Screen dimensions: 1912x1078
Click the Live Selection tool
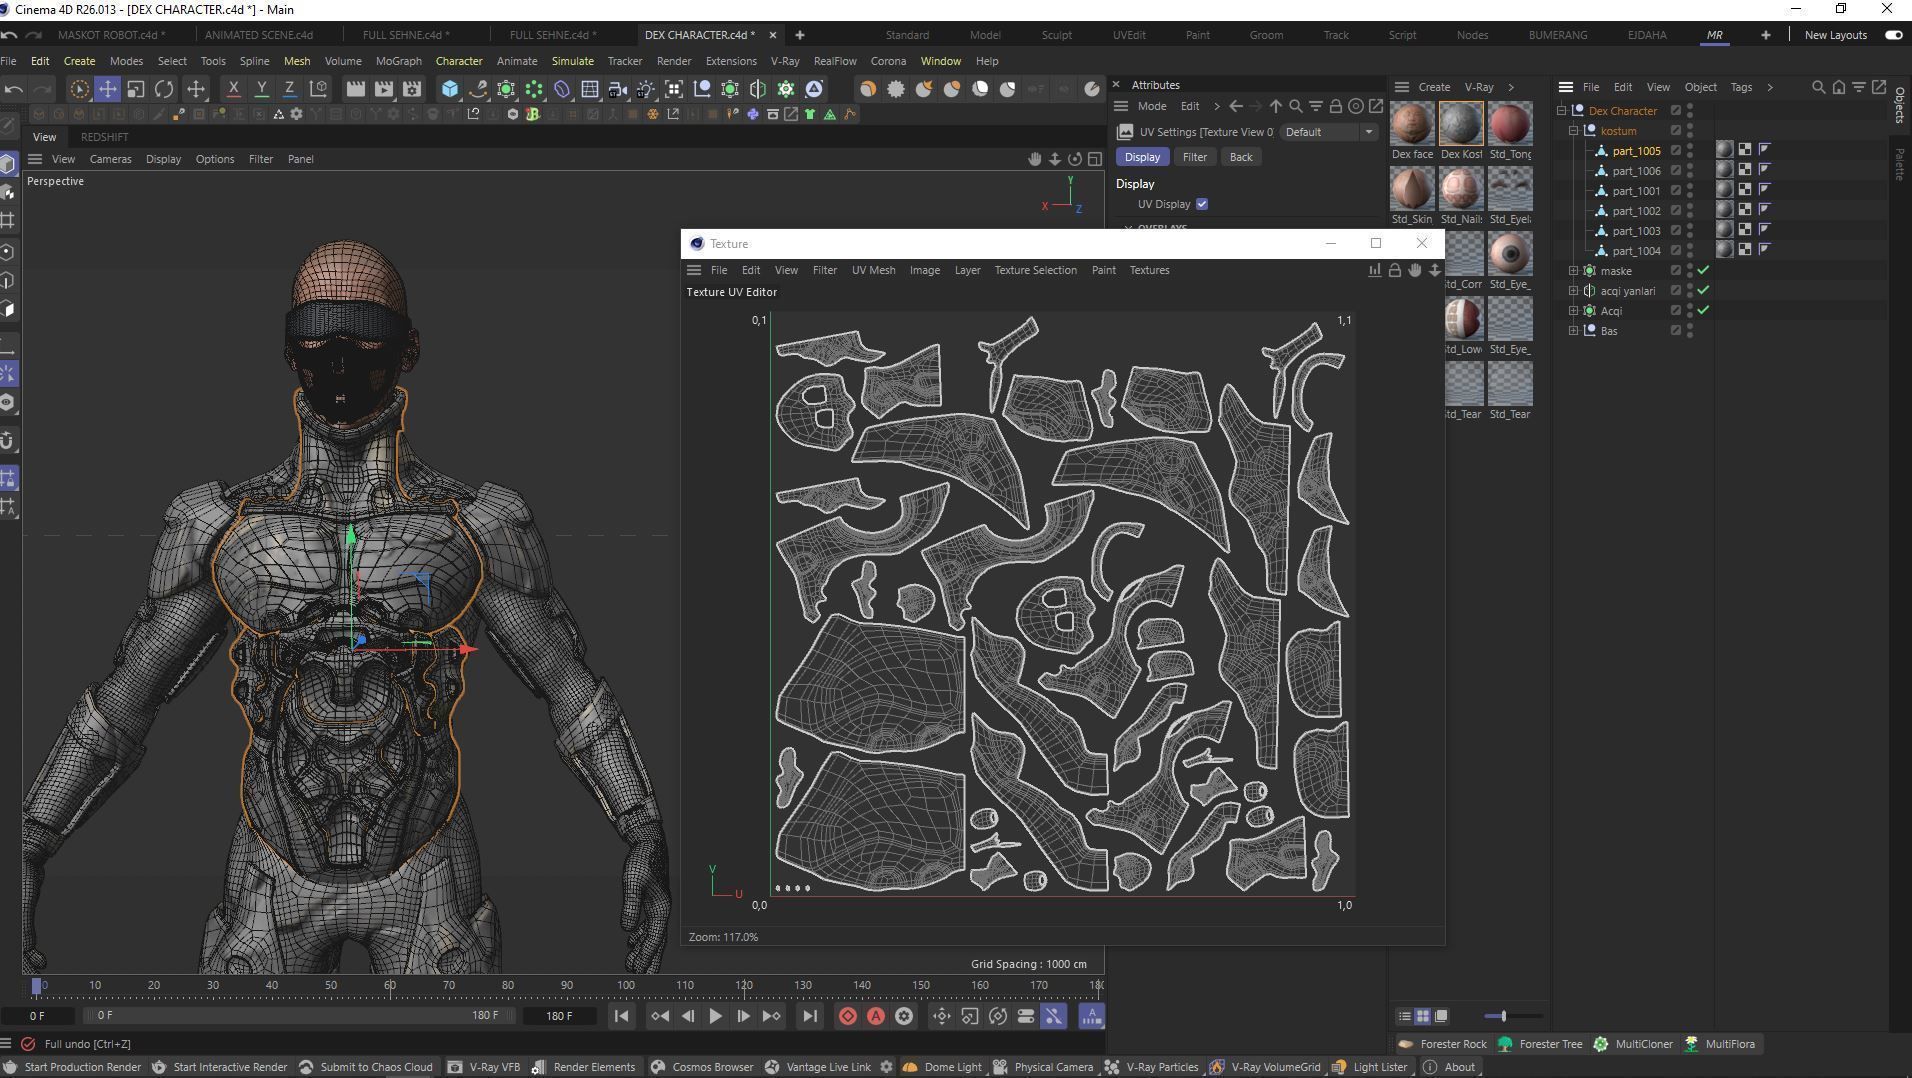tap(79, 89)
